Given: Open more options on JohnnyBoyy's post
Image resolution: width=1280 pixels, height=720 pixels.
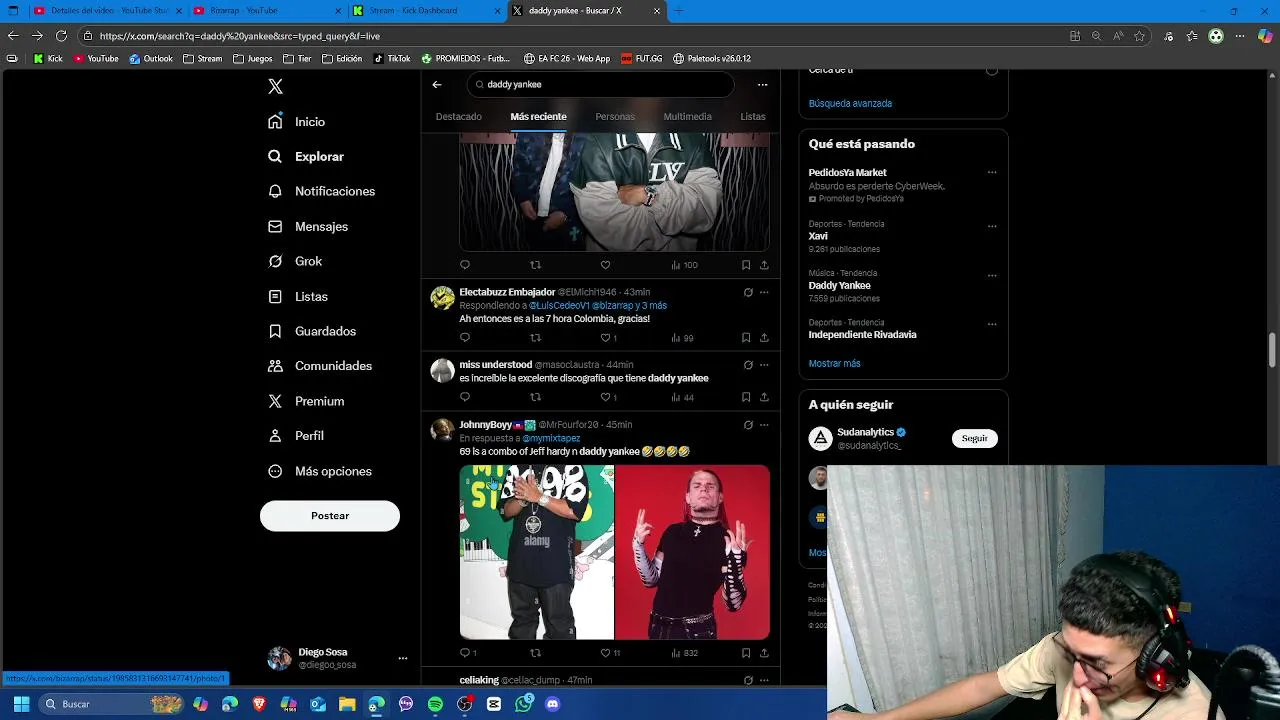Looking at the screenshot, I should point(764,425).
